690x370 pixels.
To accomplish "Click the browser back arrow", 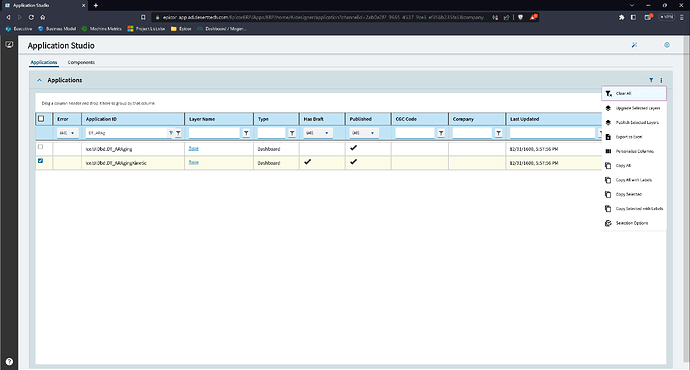I will pos(8,17).
